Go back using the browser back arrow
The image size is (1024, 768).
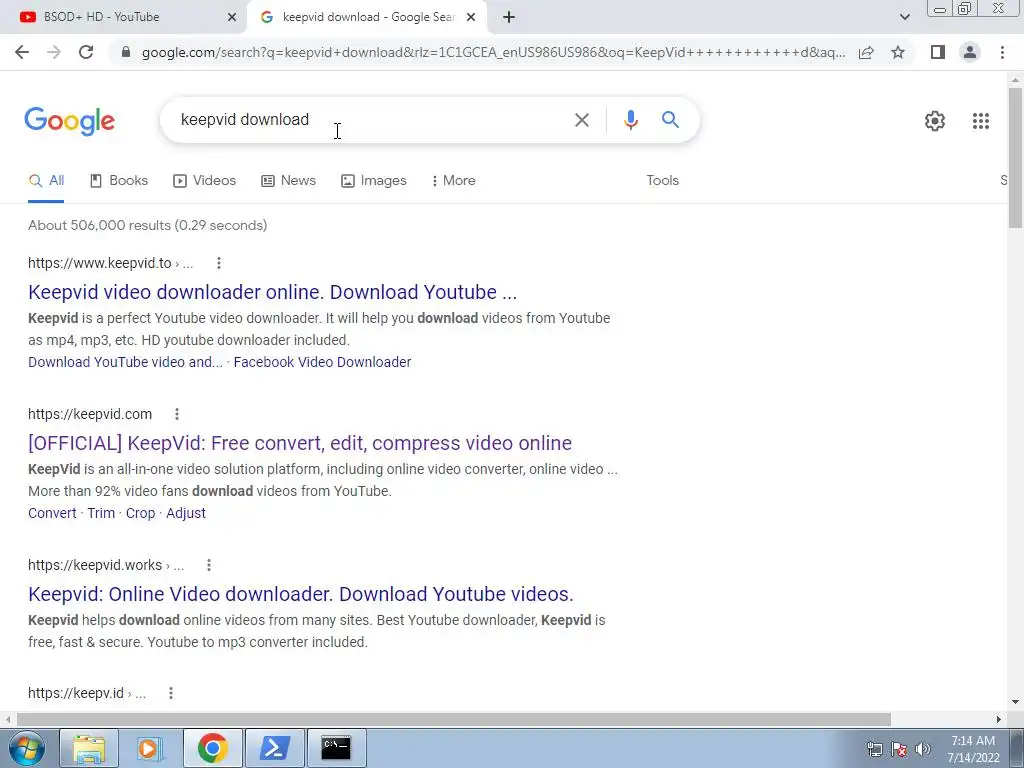(22, 52)
